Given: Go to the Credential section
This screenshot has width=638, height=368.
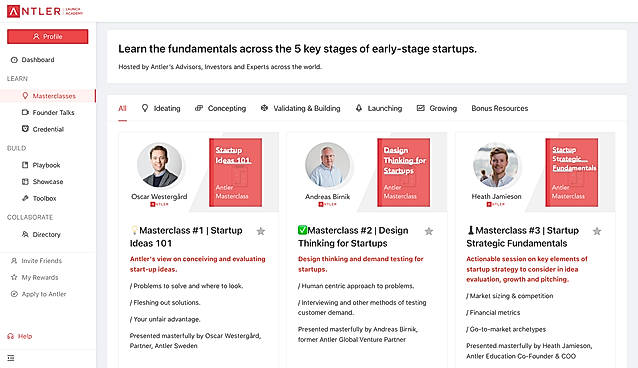Looking at the screenshot, I should (43, 129).
